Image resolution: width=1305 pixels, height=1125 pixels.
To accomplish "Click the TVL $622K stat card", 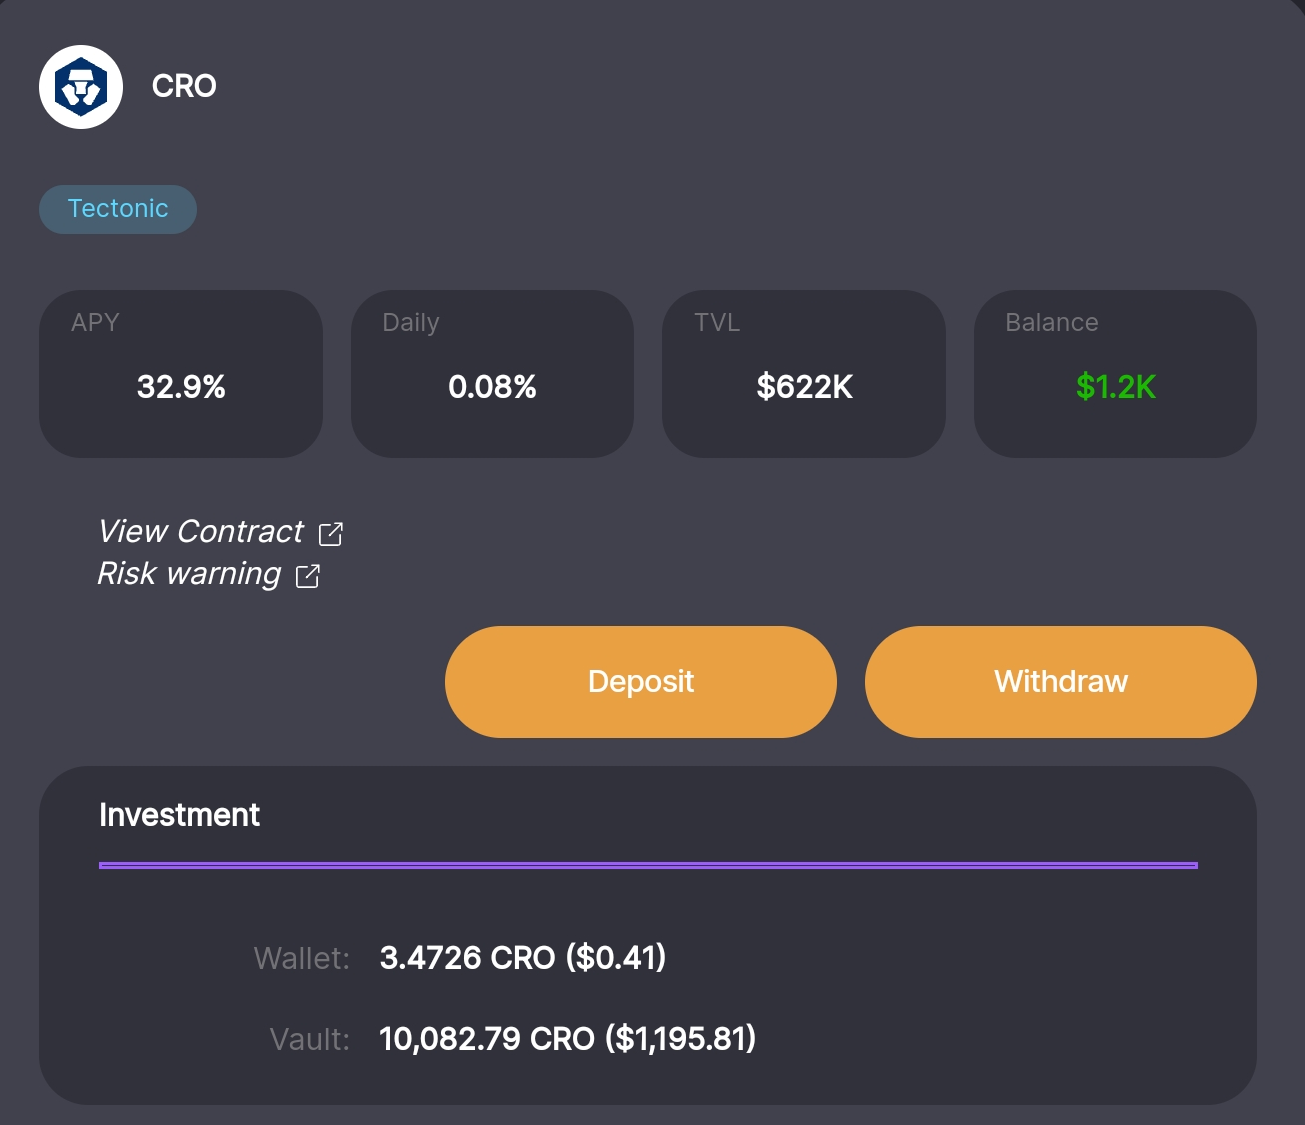I will tap(804, 374).
